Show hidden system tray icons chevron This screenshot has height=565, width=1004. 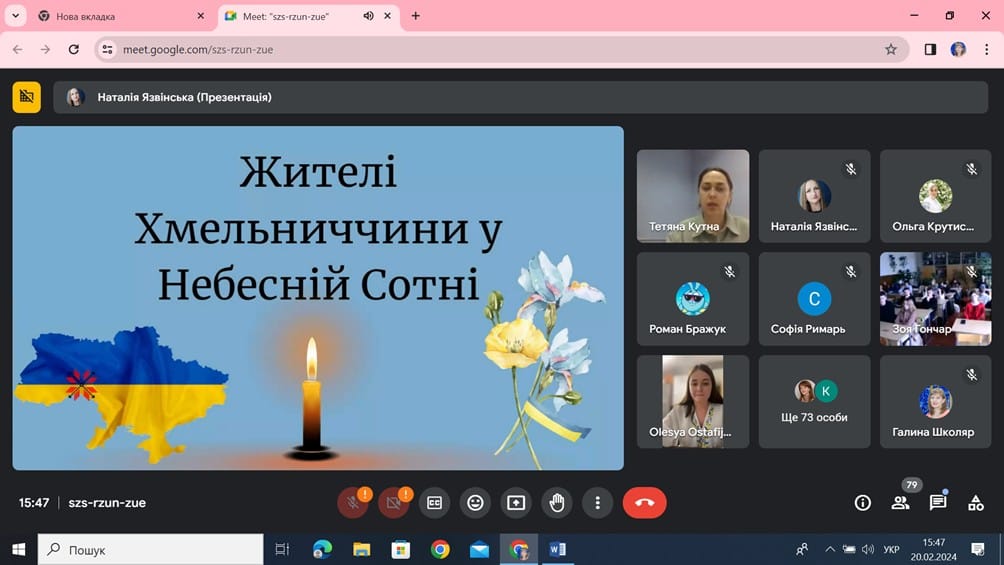830,550
